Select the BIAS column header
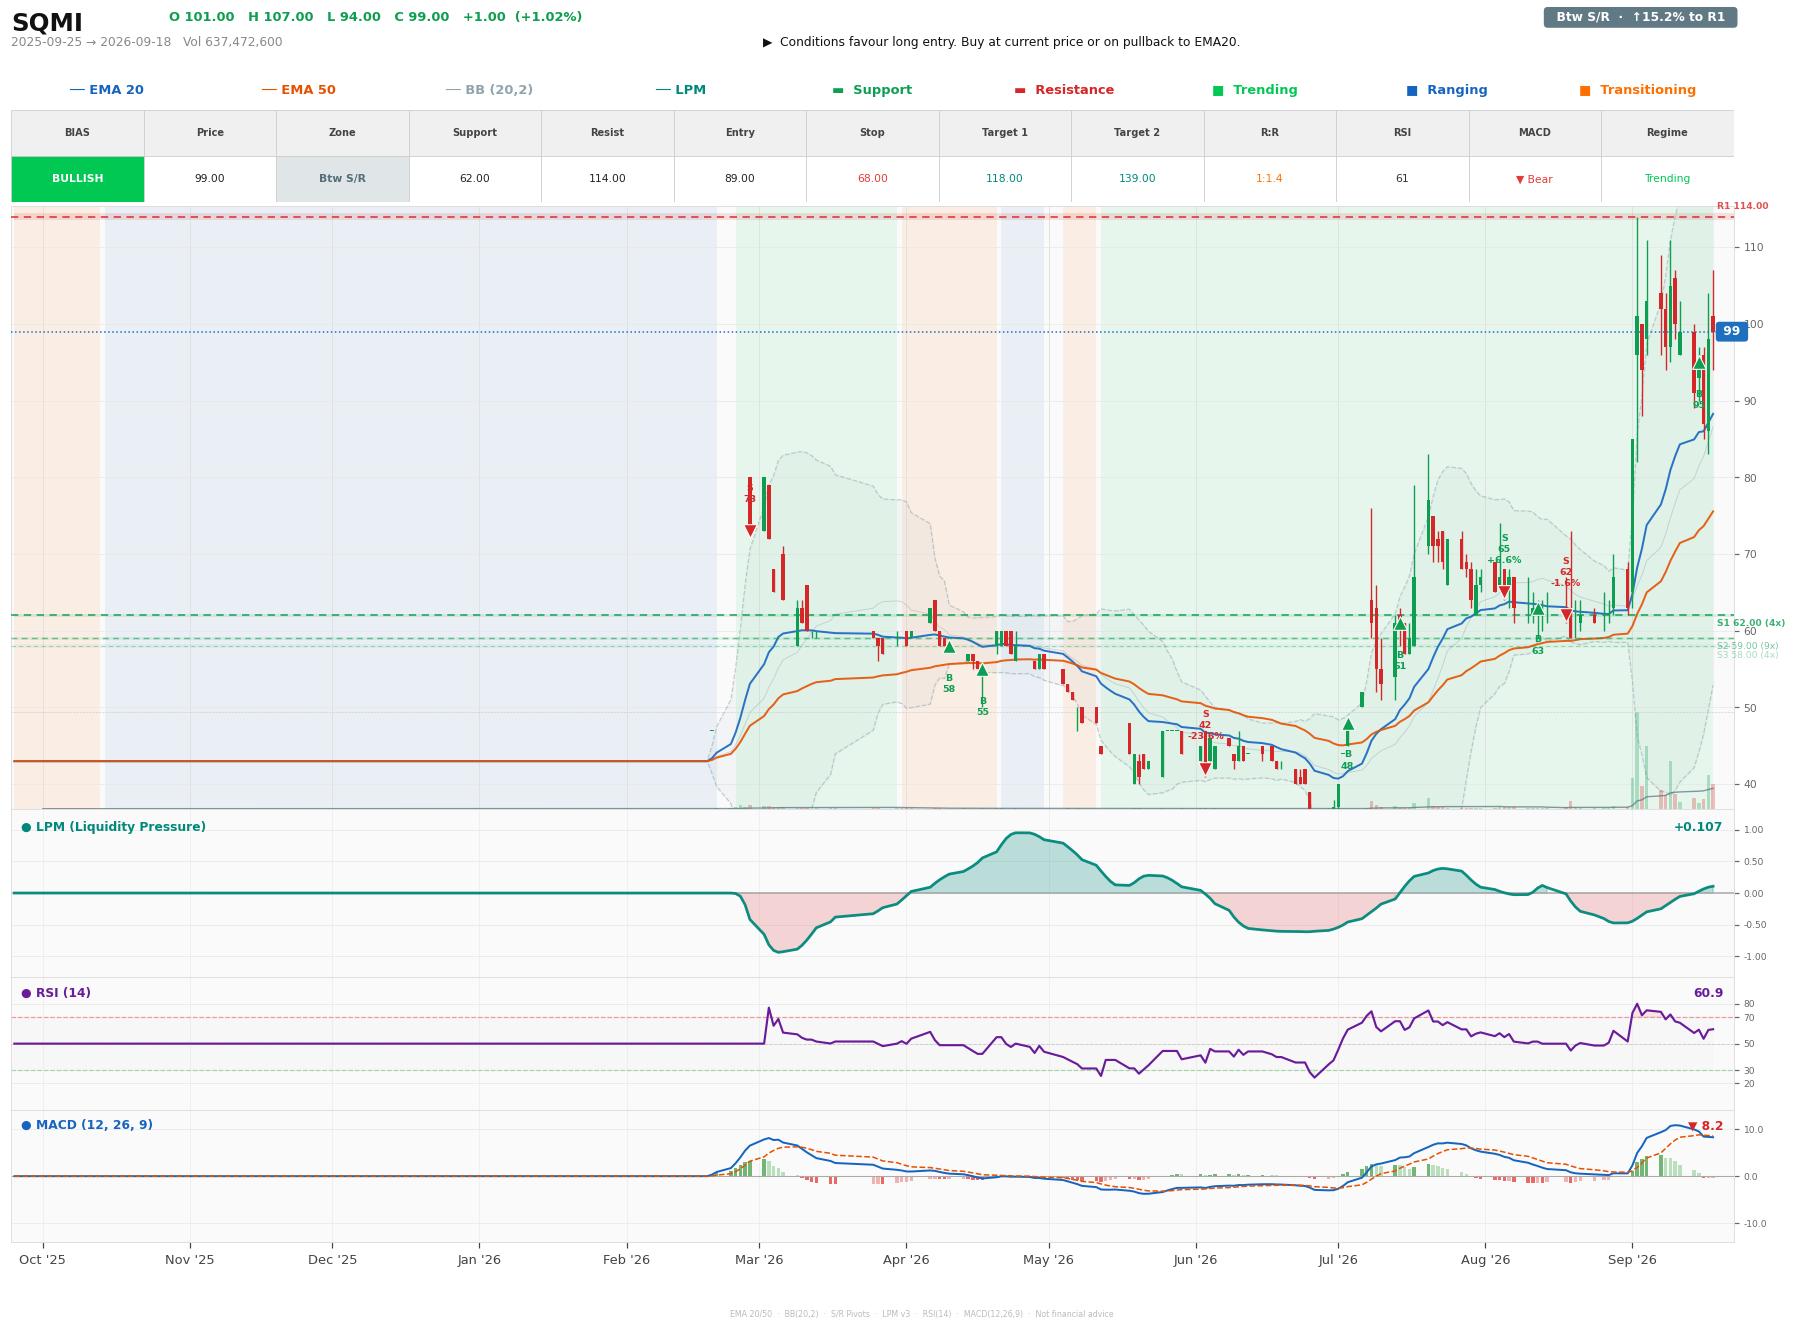The image size is (1796, 1330). (78, 133)
